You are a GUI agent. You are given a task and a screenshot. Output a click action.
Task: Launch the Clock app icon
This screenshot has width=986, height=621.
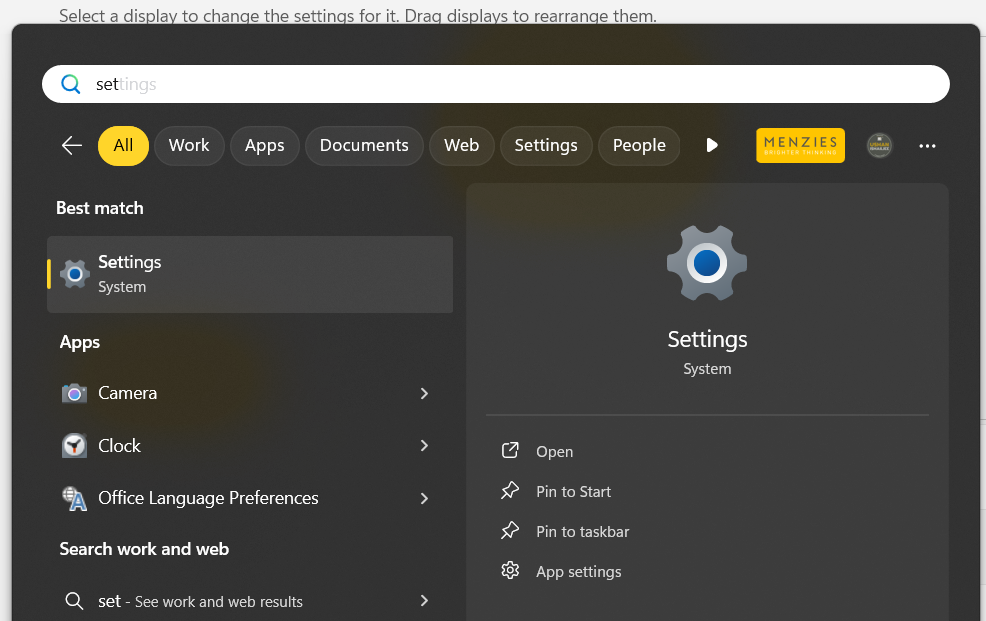tap(74, 446)
